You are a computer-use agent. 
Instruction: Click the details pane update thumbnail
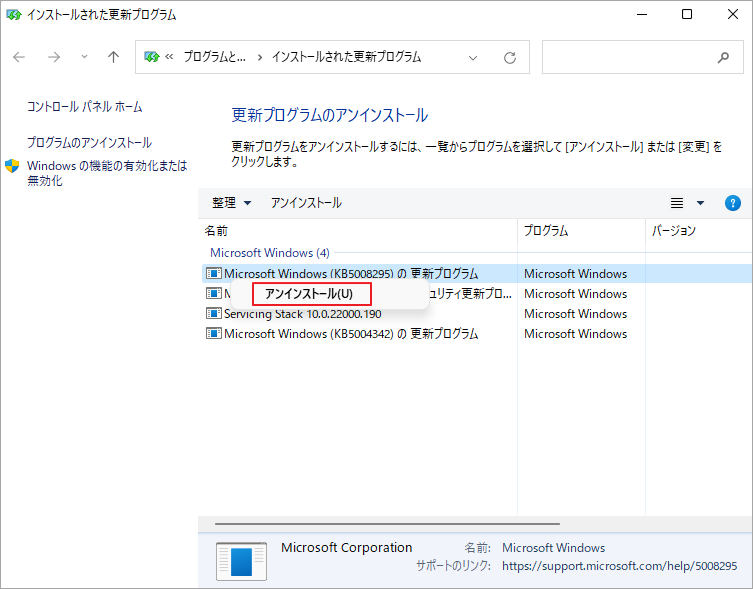[242, 561]
